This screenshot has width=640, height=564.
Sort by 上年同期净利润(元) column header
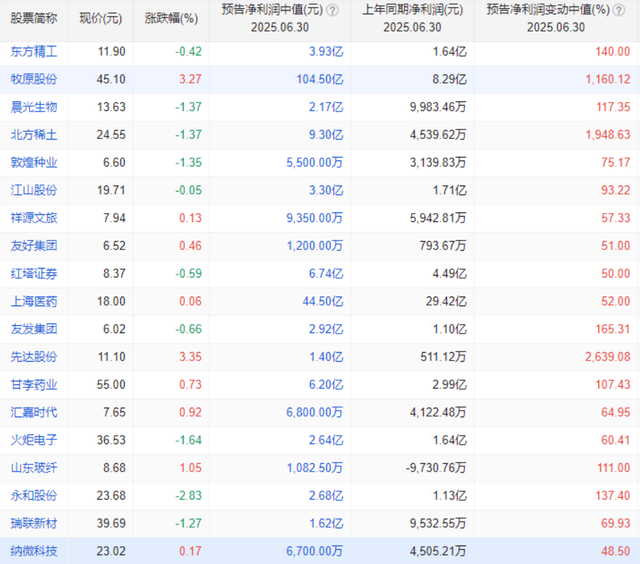(412, 10)
